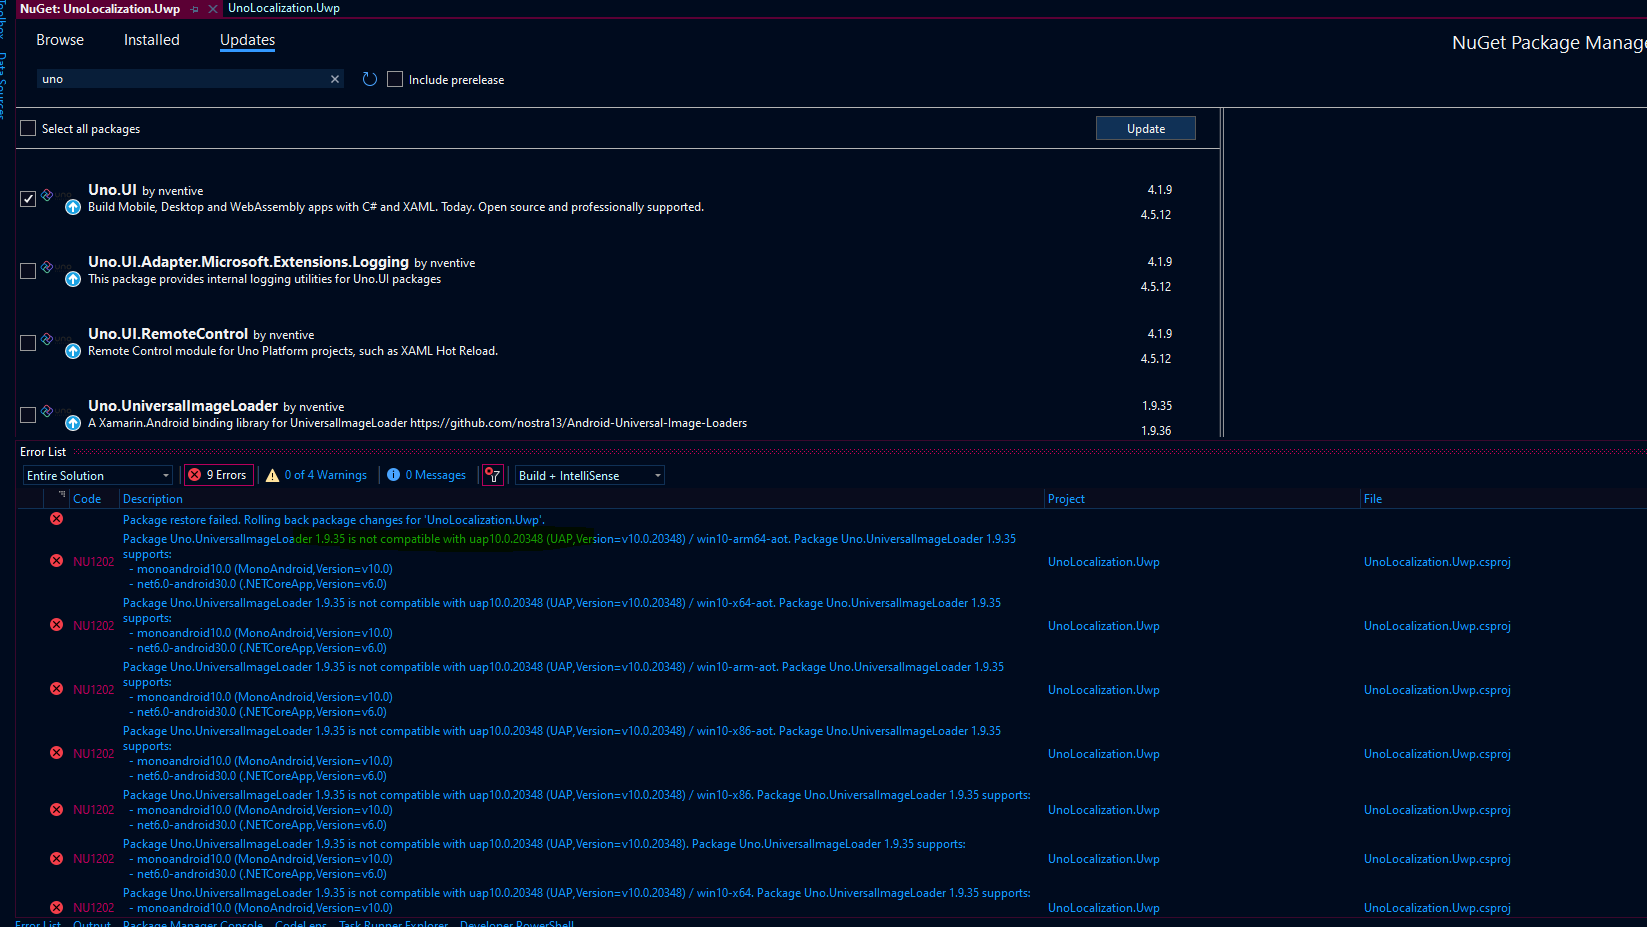Click the update arrow icon for Uno.UI.Adapter.Microsoft.Extensions.Logging
Screen dimensions: 1647x927
coord(73,279)
